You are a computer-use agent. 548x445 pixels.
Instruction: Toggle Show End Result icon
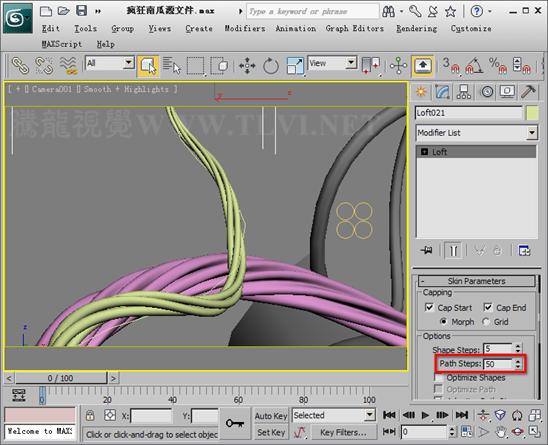click(453, 250)
